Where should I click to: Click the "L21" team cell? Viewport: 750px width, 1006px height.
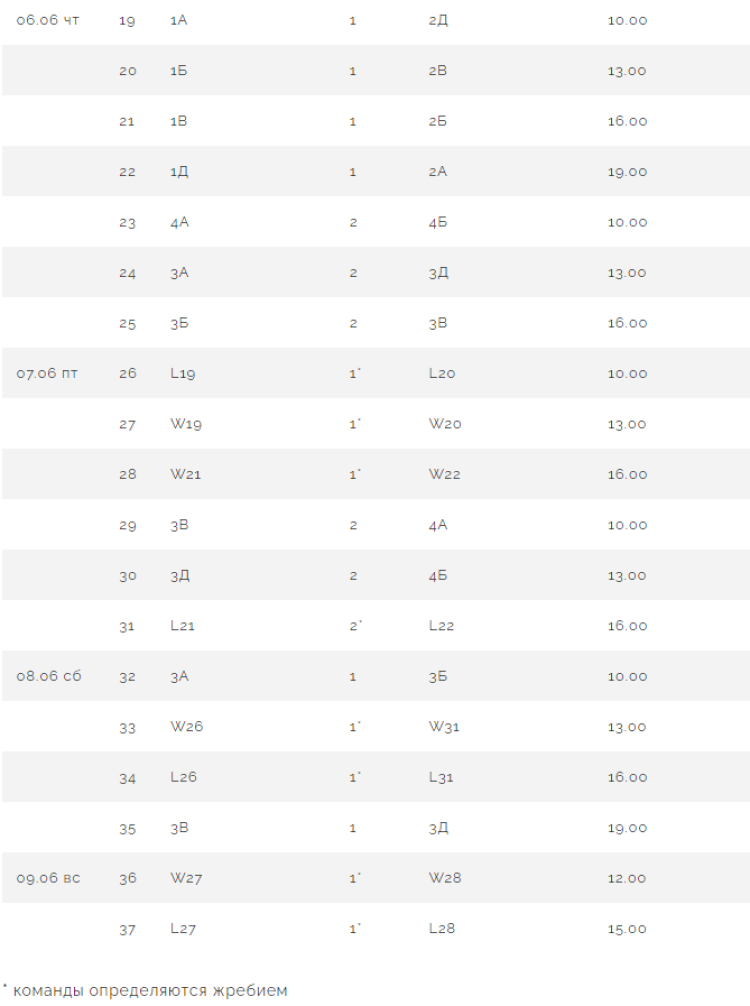coord(184,625)
